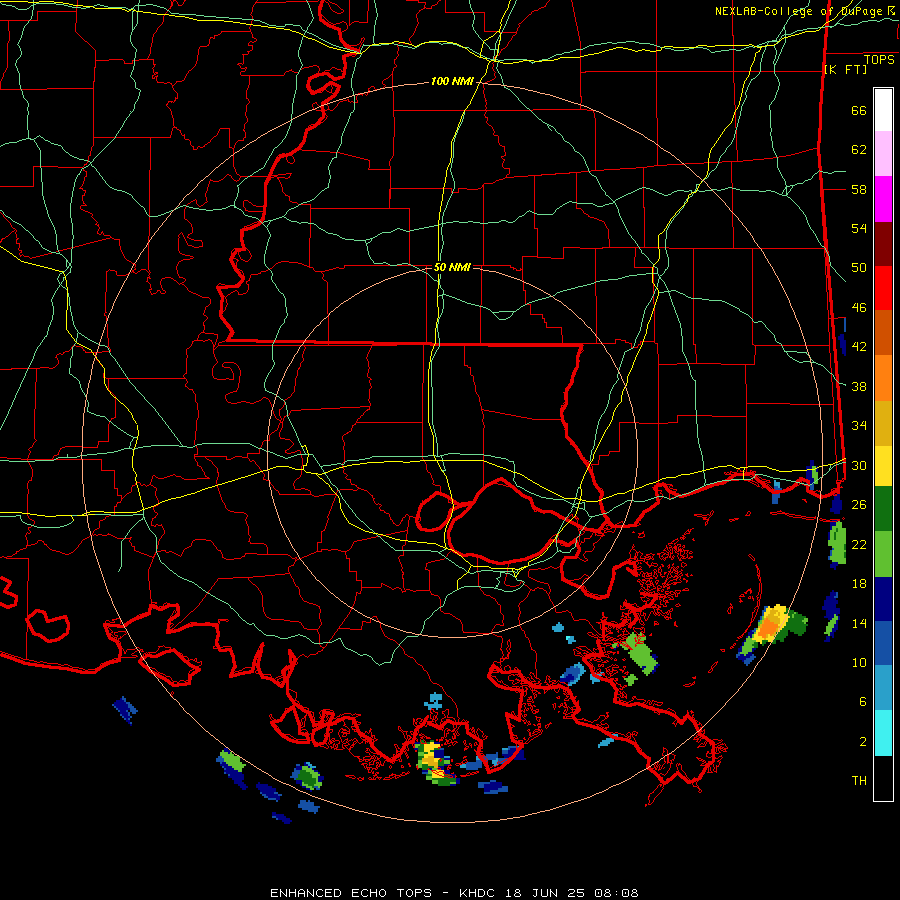Click the magenta legend swatch
Viewport: 900px width, 900px height.
click(883, 199)
